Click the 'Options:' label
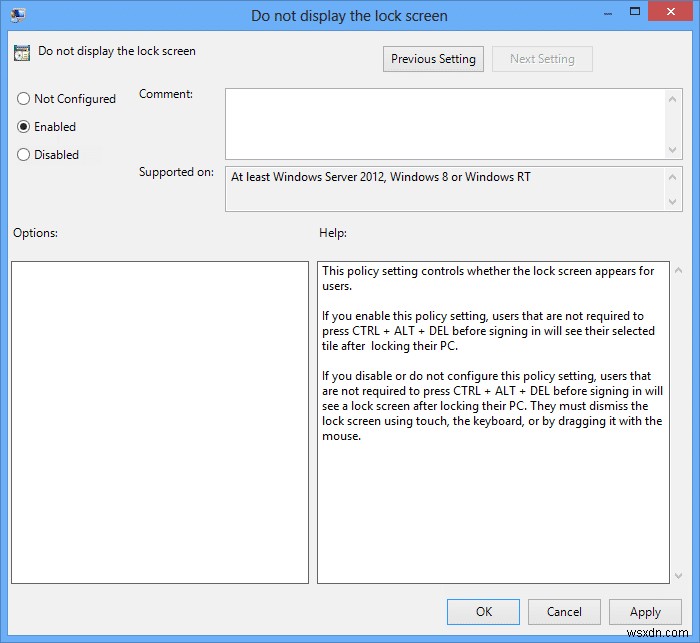The height and width of the screenshot is (643, 700). click(x=35, y=233)
